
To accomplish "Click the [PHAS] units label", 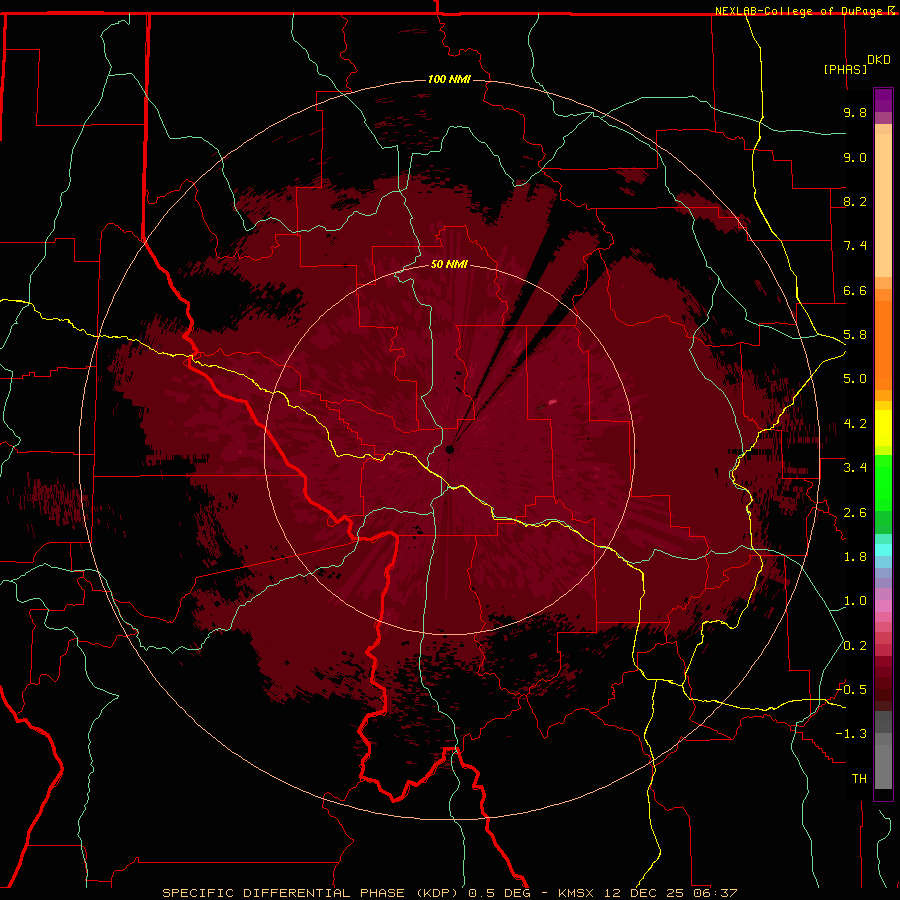I will [x=845, y=70].
